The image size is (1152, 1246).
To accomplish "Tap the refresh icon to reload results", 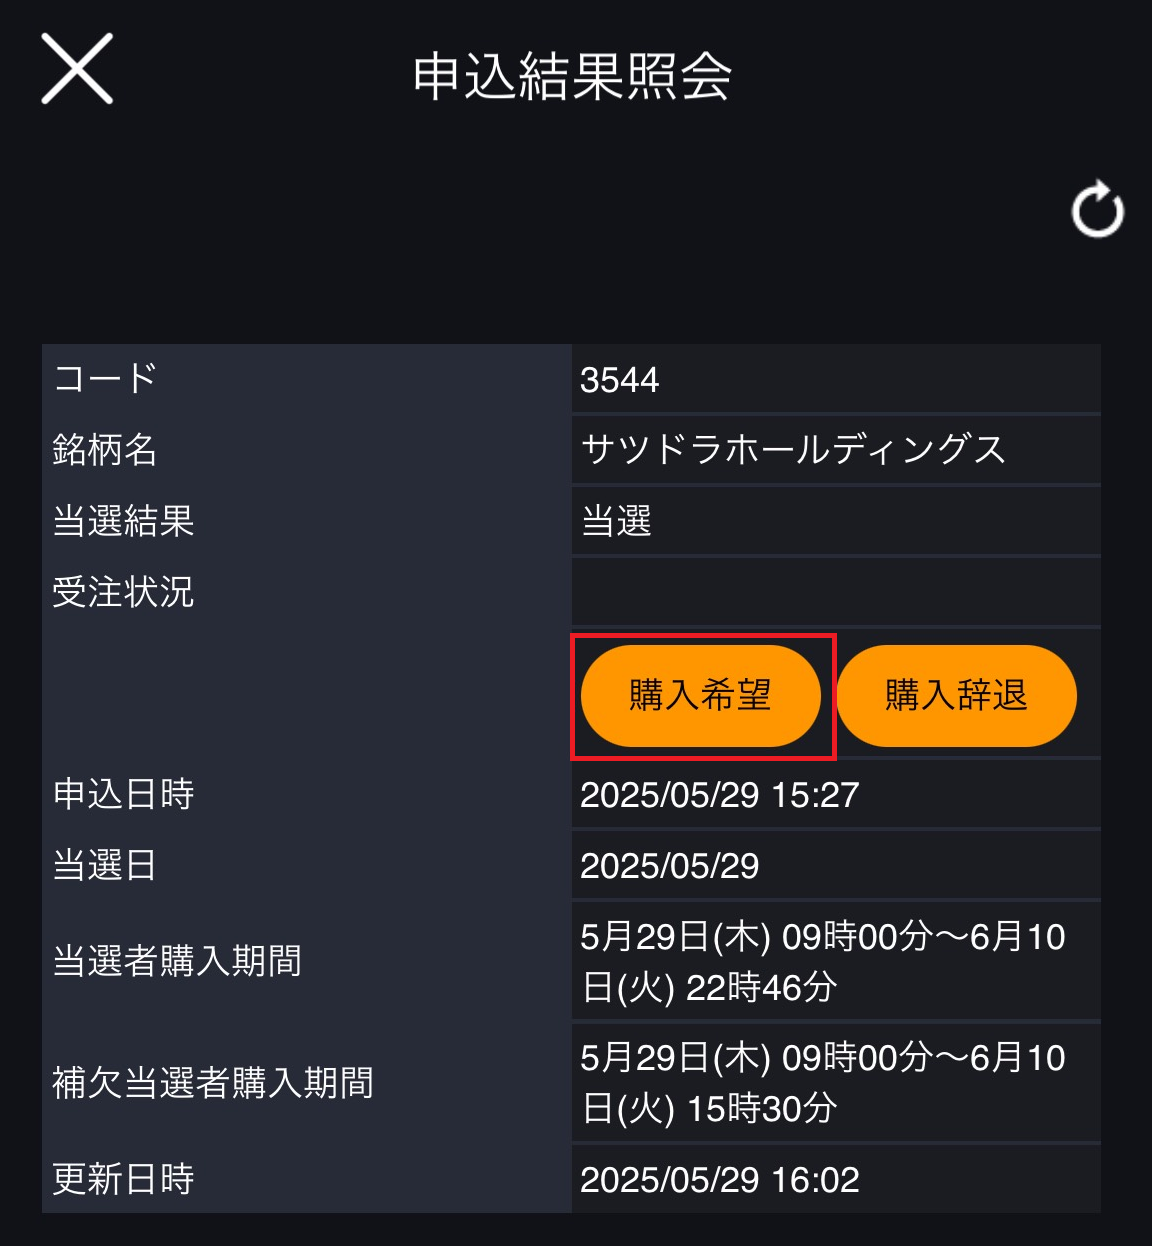I will click(1097, 210).
